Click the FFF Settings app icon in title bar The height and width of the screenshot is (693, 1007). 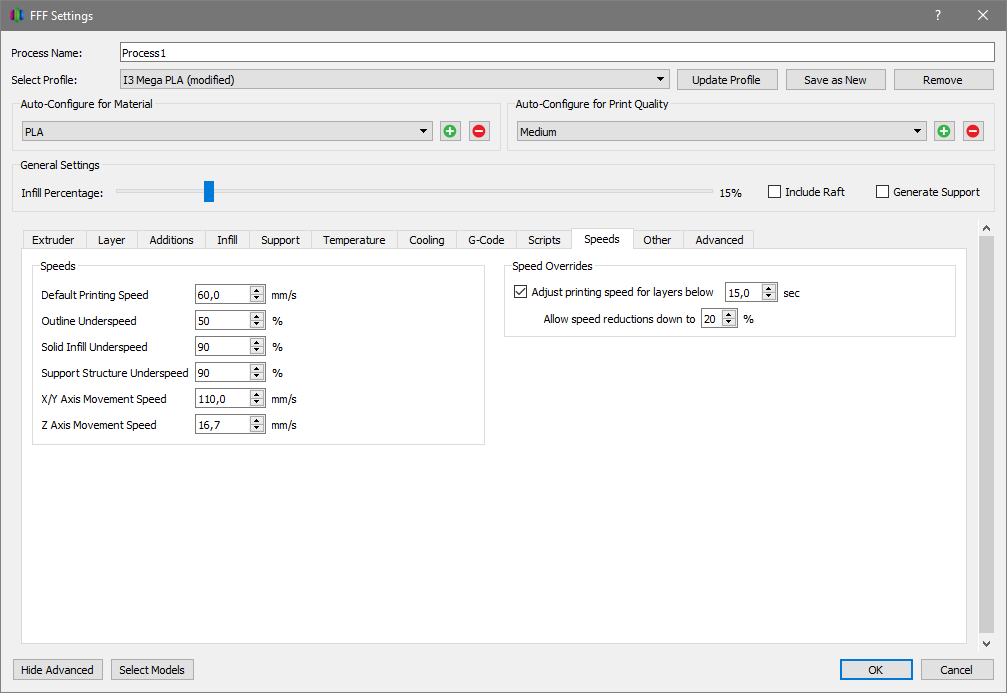point(17,15)
